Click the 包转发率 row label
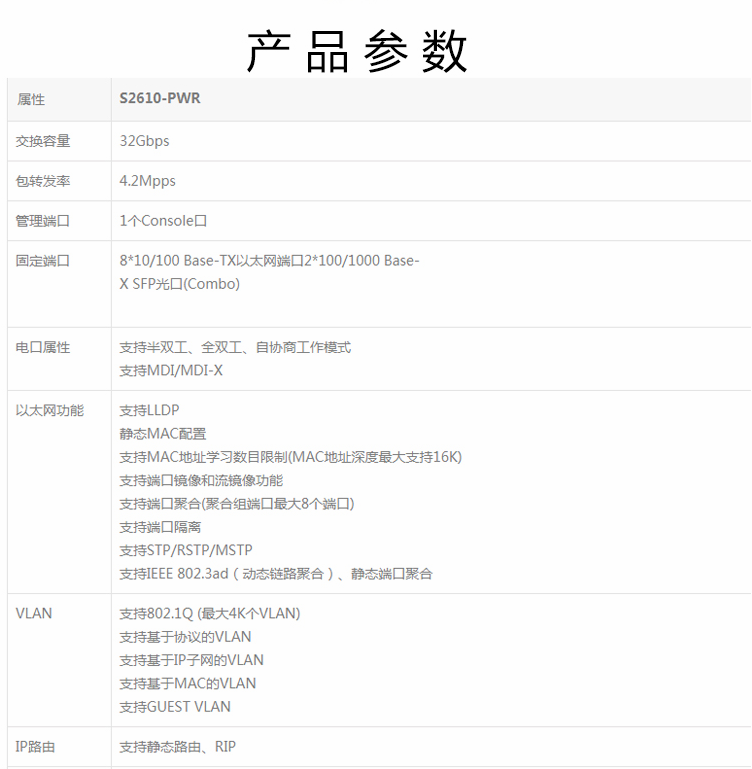752x769 pixels. (x=43, y=181)
